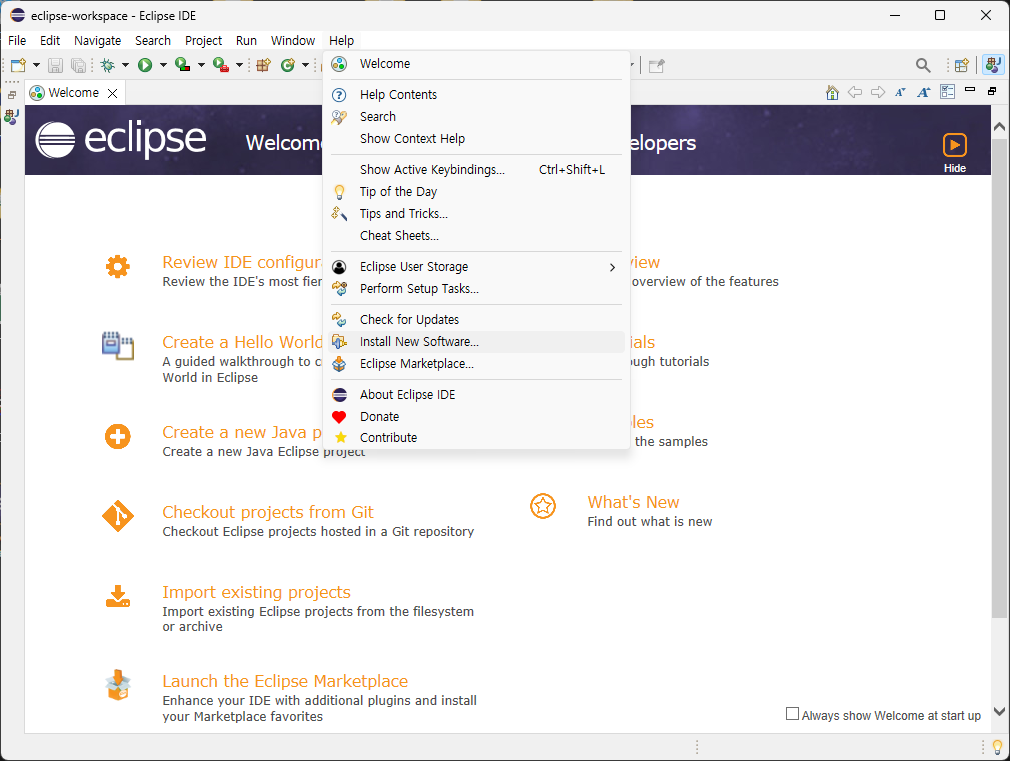Click the Hide label under the play icon

[955, 168]
